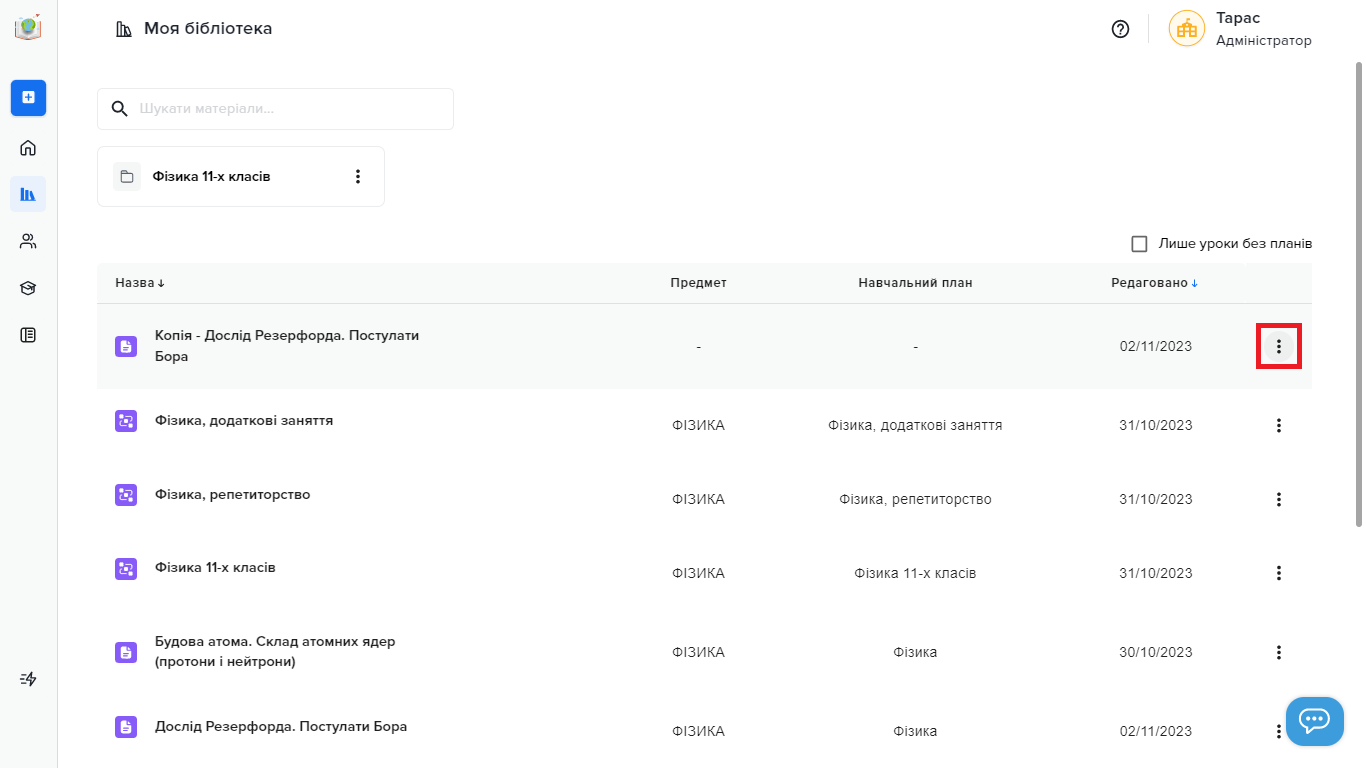The image size is (1366, 768).
Task: Open the table item titled Фізика 11-х класів
Action: [215, 568]
